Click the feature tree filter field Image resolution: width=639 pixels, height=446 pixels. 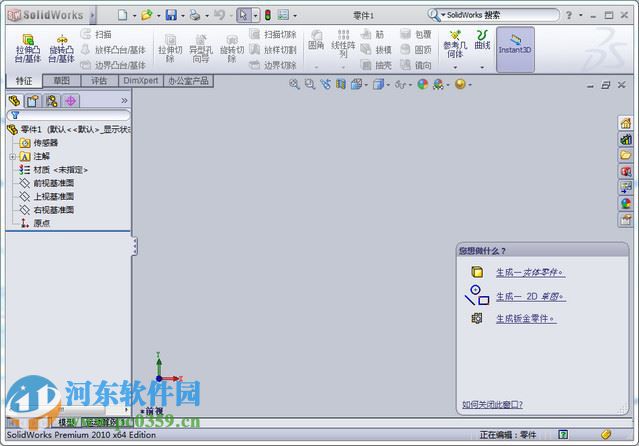coord(68,115)
